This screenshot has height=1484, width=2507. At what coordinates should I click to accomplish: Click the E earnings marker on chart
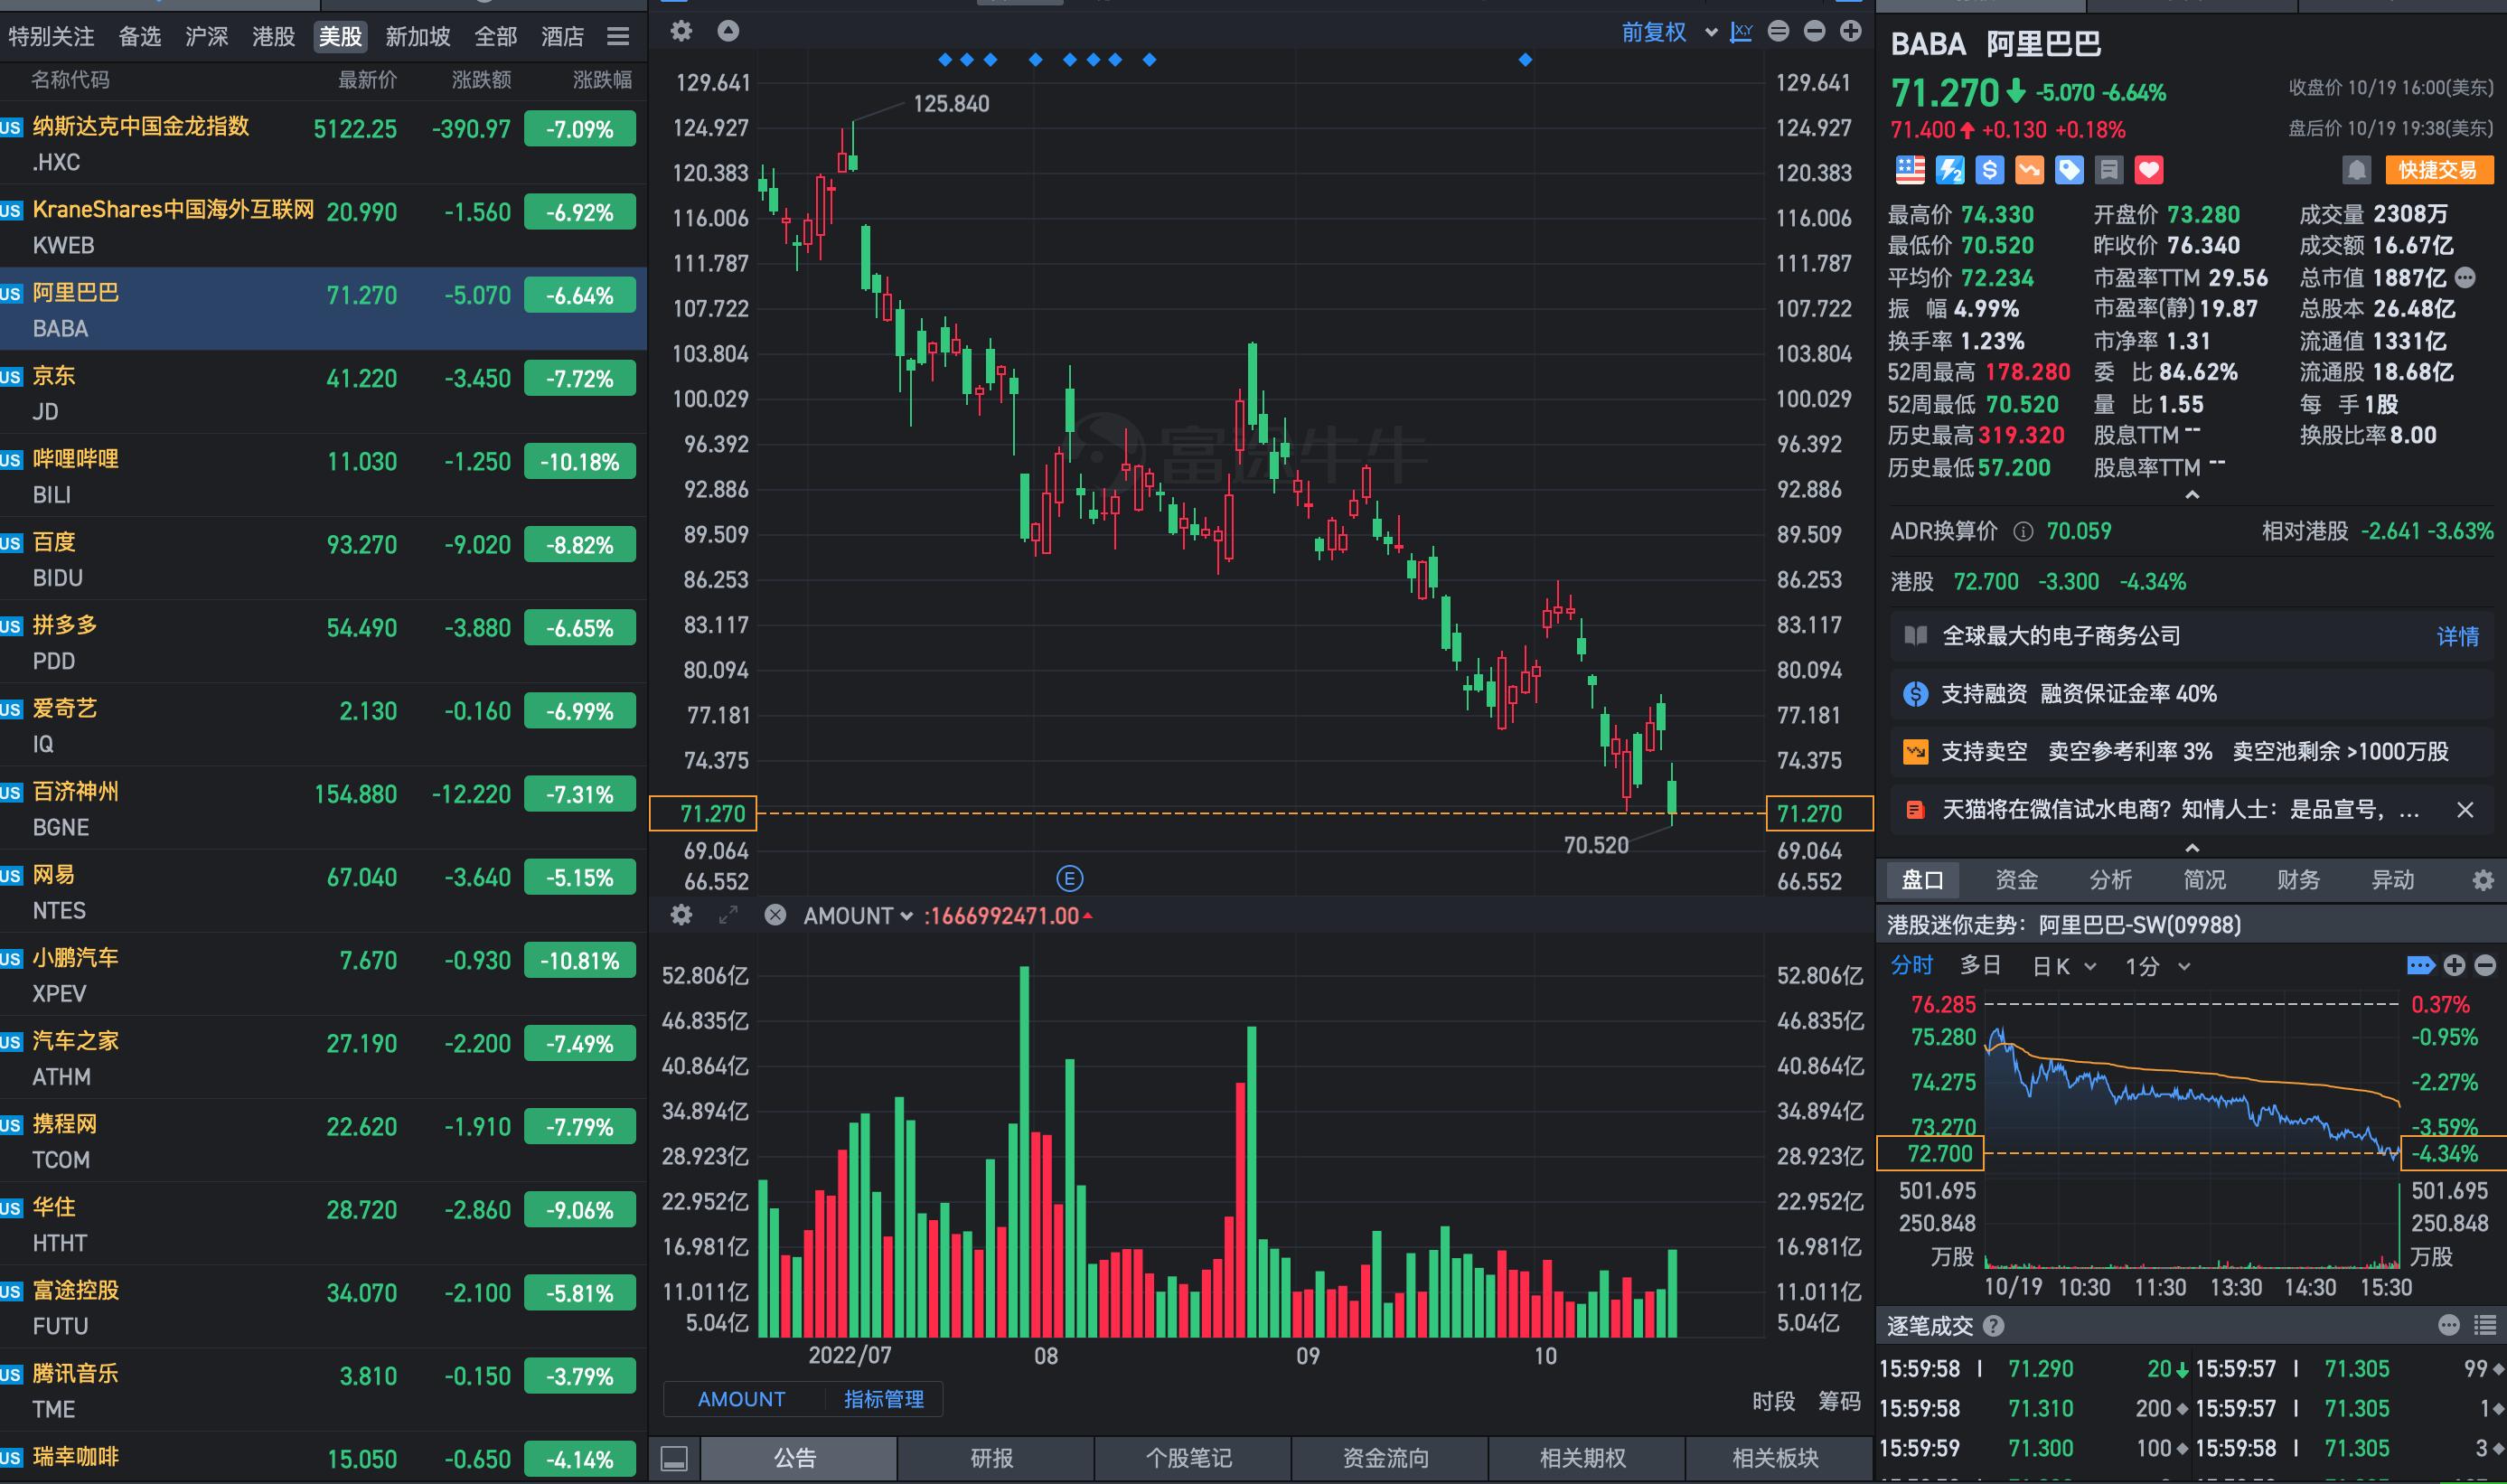pos(1069,878)
